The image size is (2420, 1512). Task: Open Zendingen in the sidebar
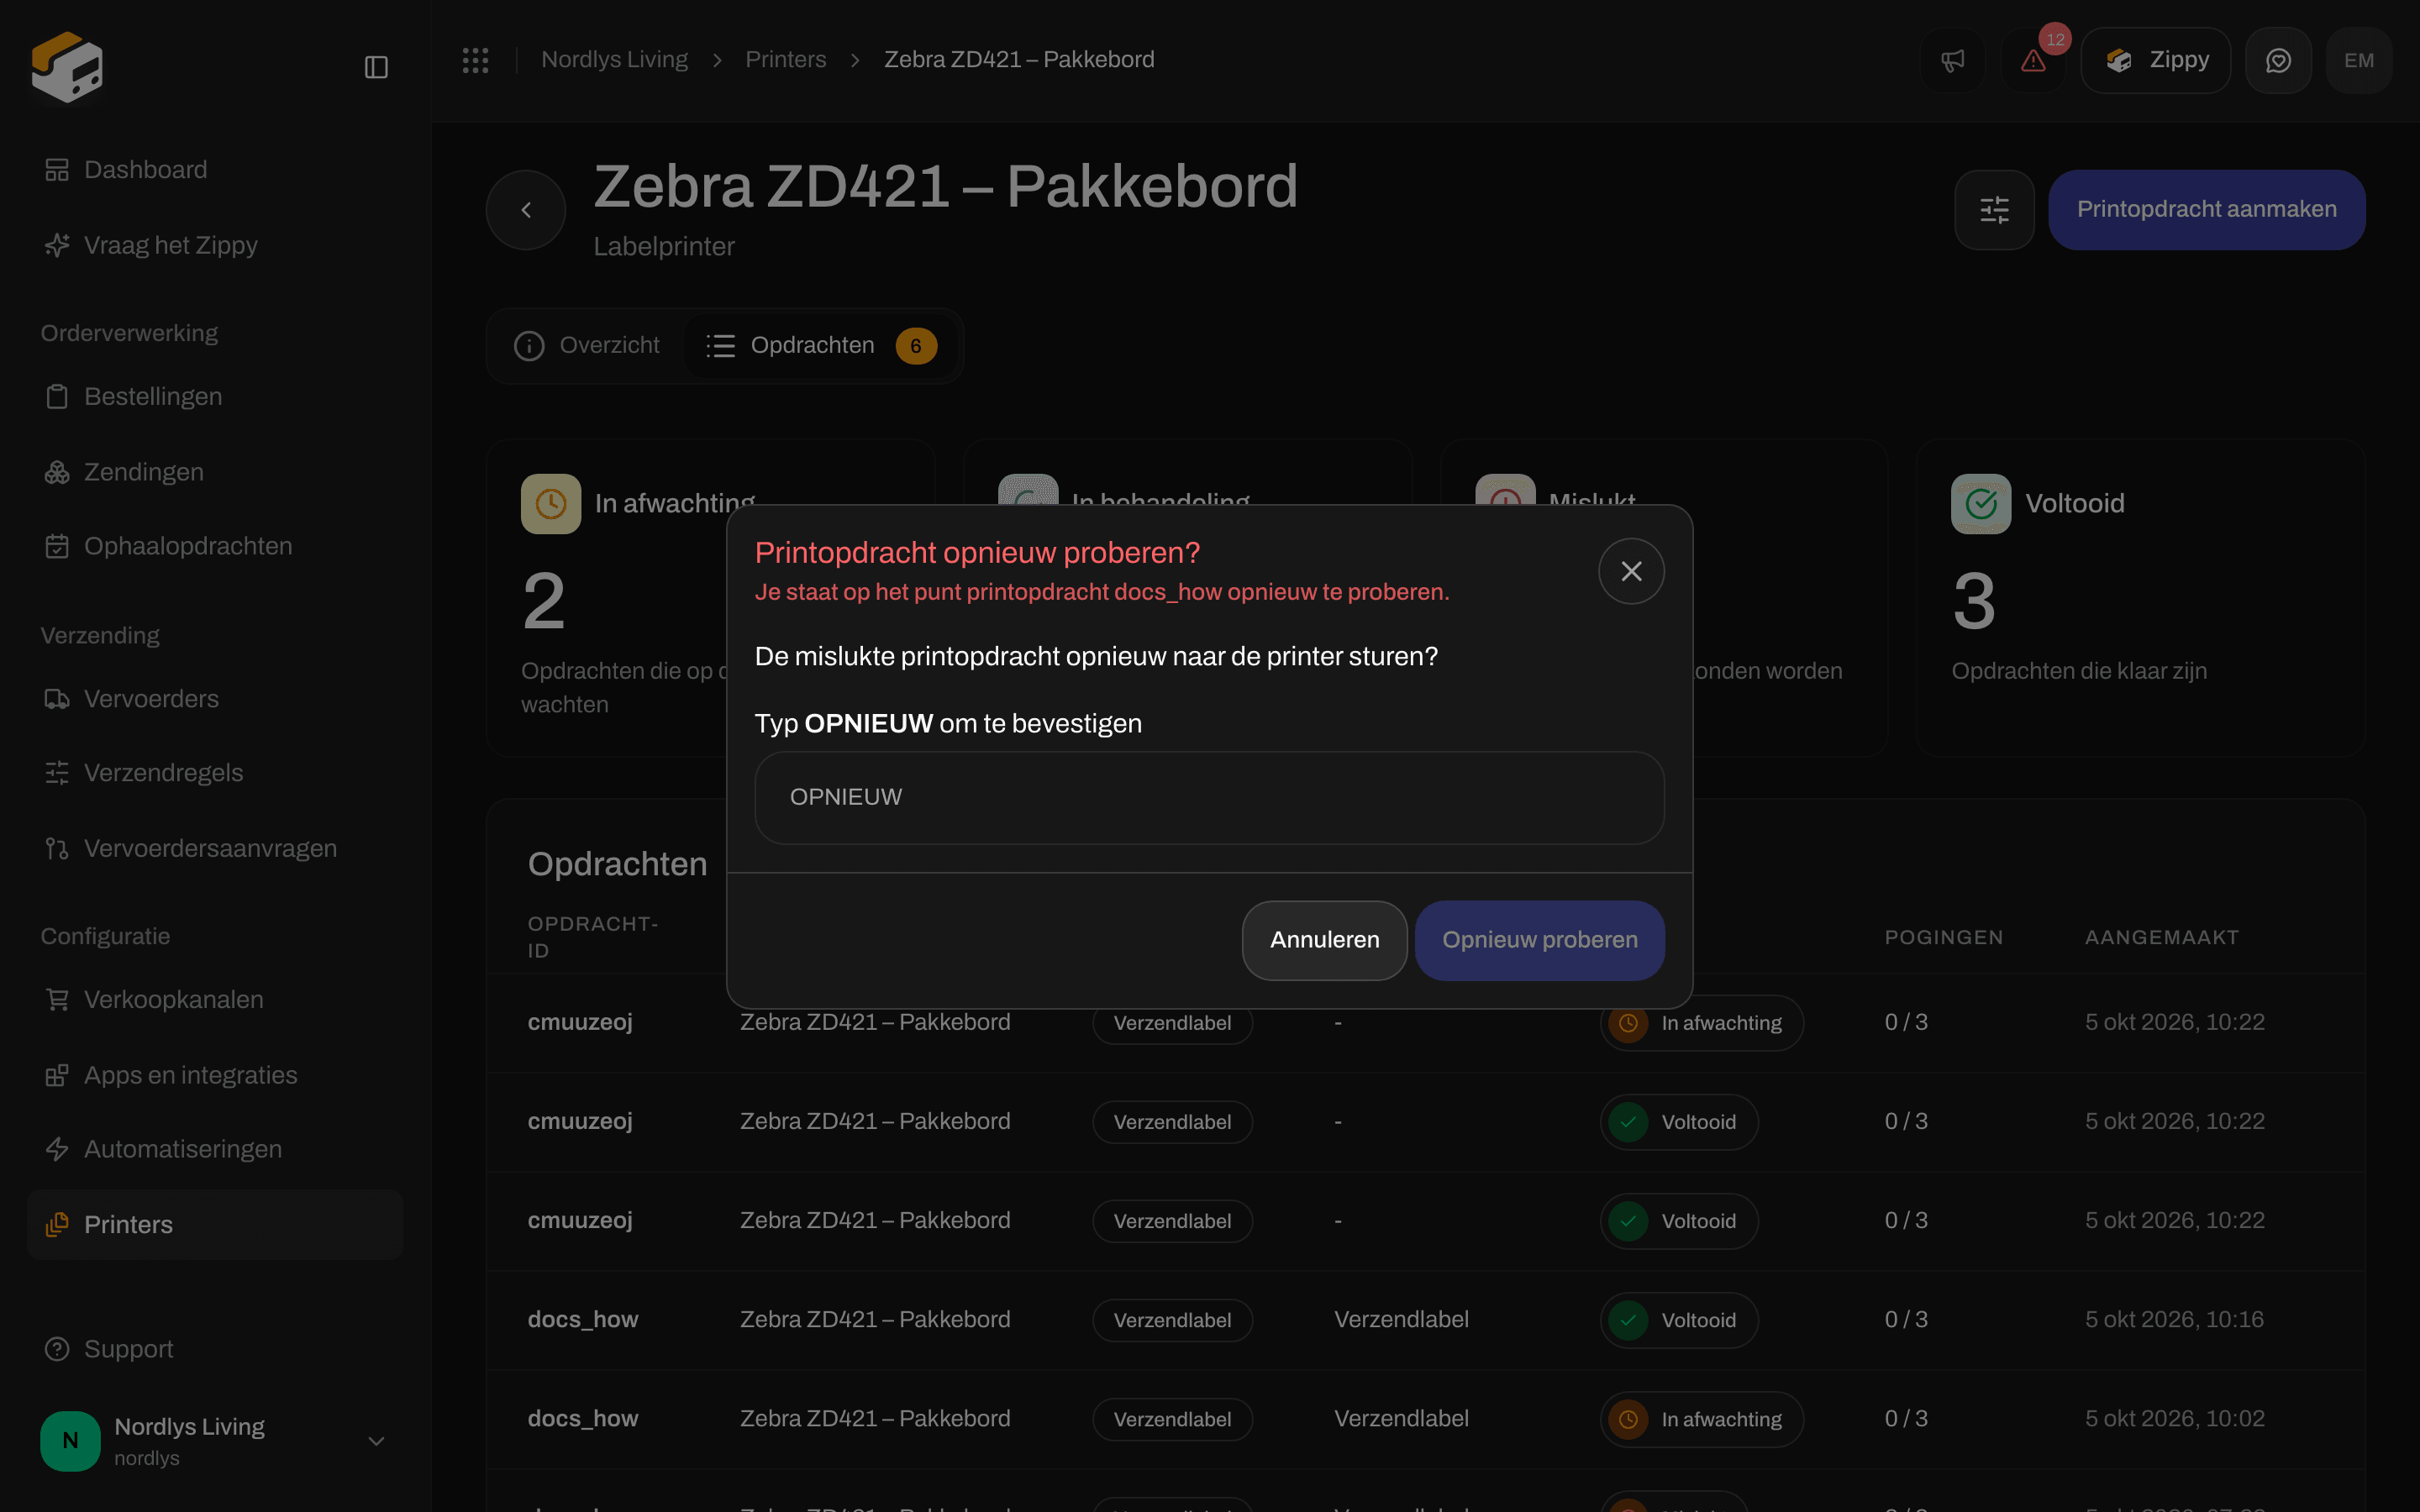tap(143, 472)
